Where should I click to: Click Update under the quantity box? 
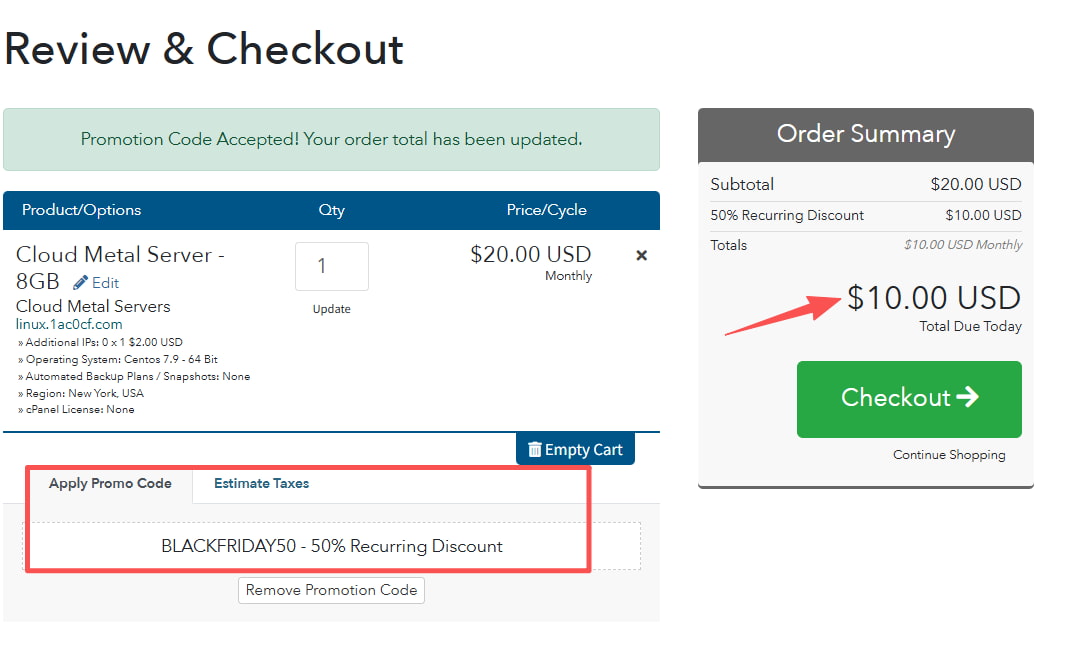(331, 309)
